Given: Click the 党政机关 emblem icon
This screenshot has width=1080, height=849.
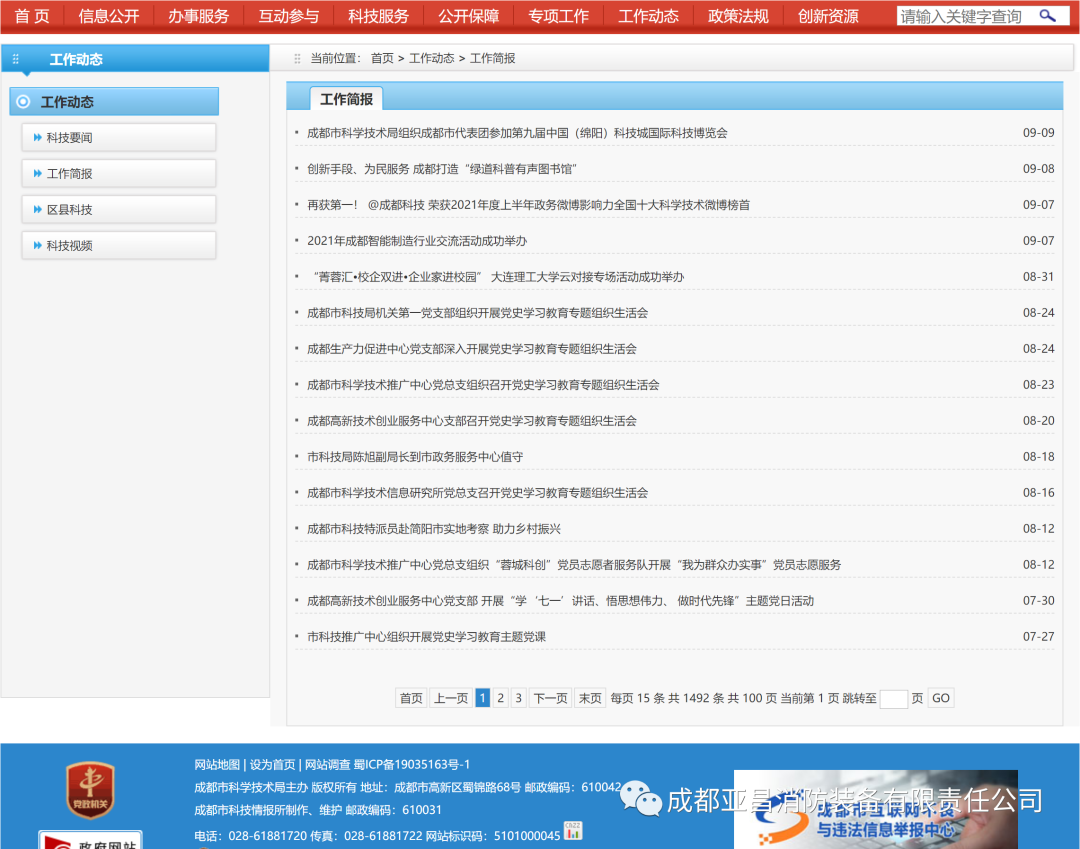Looking at the screenshot, I should (90, 790).
